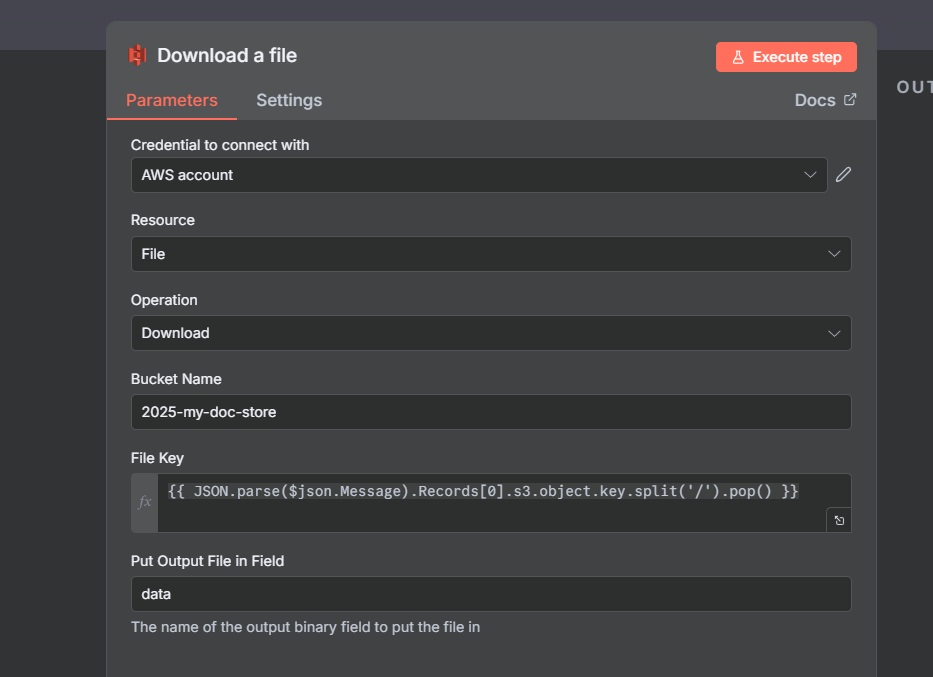The width and height of the screenshot is (933, 677).
Task: Click the File Key expression field
Action: coord(504,503)
